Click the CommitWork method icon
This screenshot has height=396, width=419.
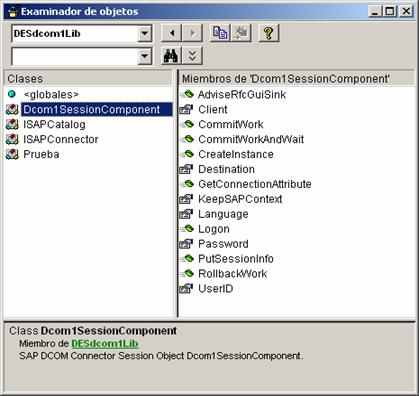[187, 124]
